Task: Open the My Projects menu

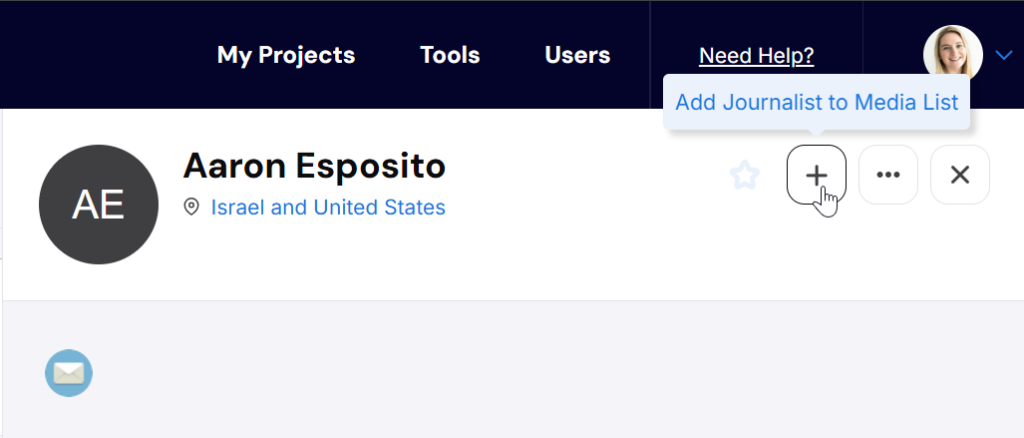Action: click(286, 55)
